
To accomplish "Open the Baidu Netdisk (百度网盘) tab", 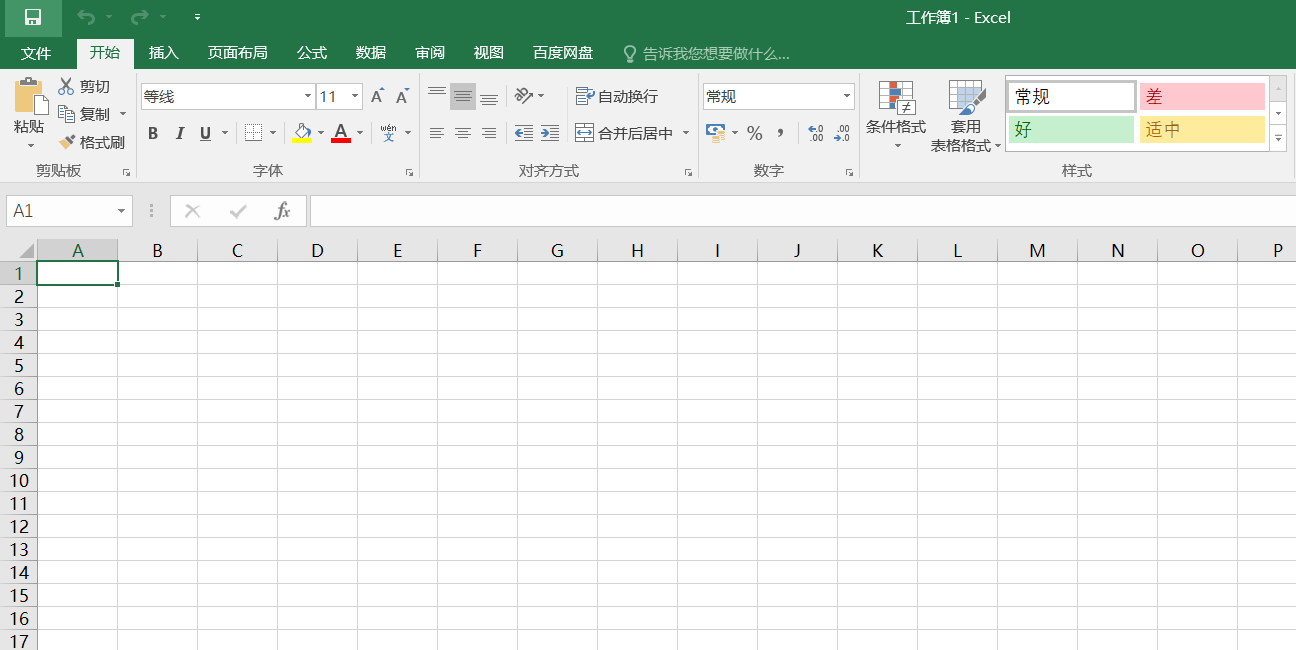I will pos(563,53).
